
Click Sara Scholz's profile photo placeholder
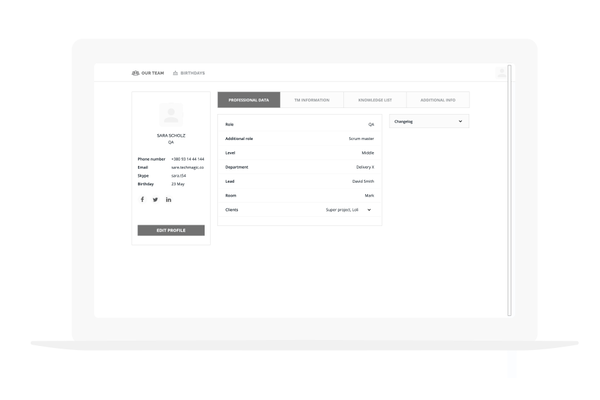[x=171, y=115]
